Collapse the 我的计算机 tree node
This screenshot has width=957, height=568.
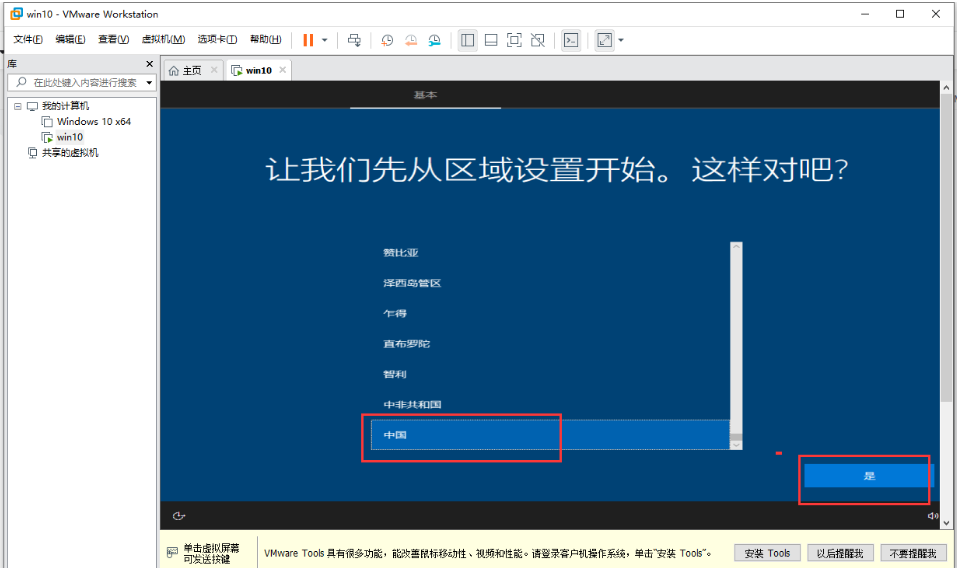click(x=18, y=106)
